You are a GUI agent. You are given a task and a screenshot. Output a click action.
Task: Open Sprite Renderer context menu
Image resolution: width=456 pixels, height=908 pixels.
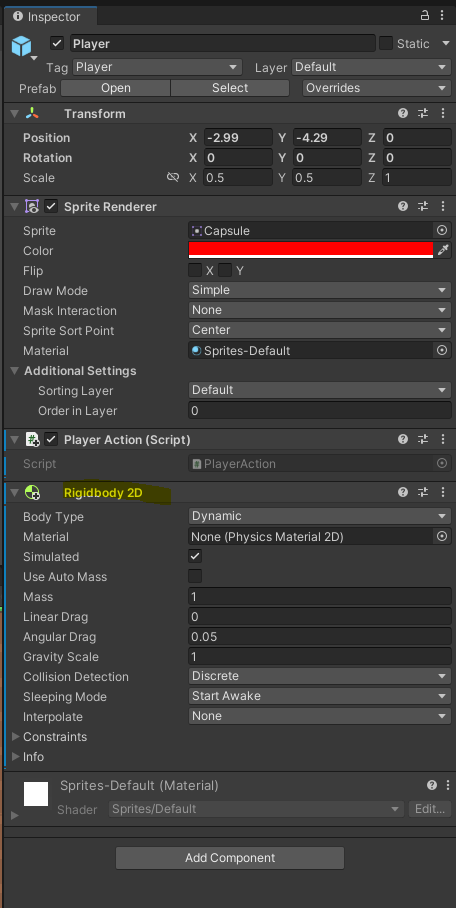click(x=443, y=206)
